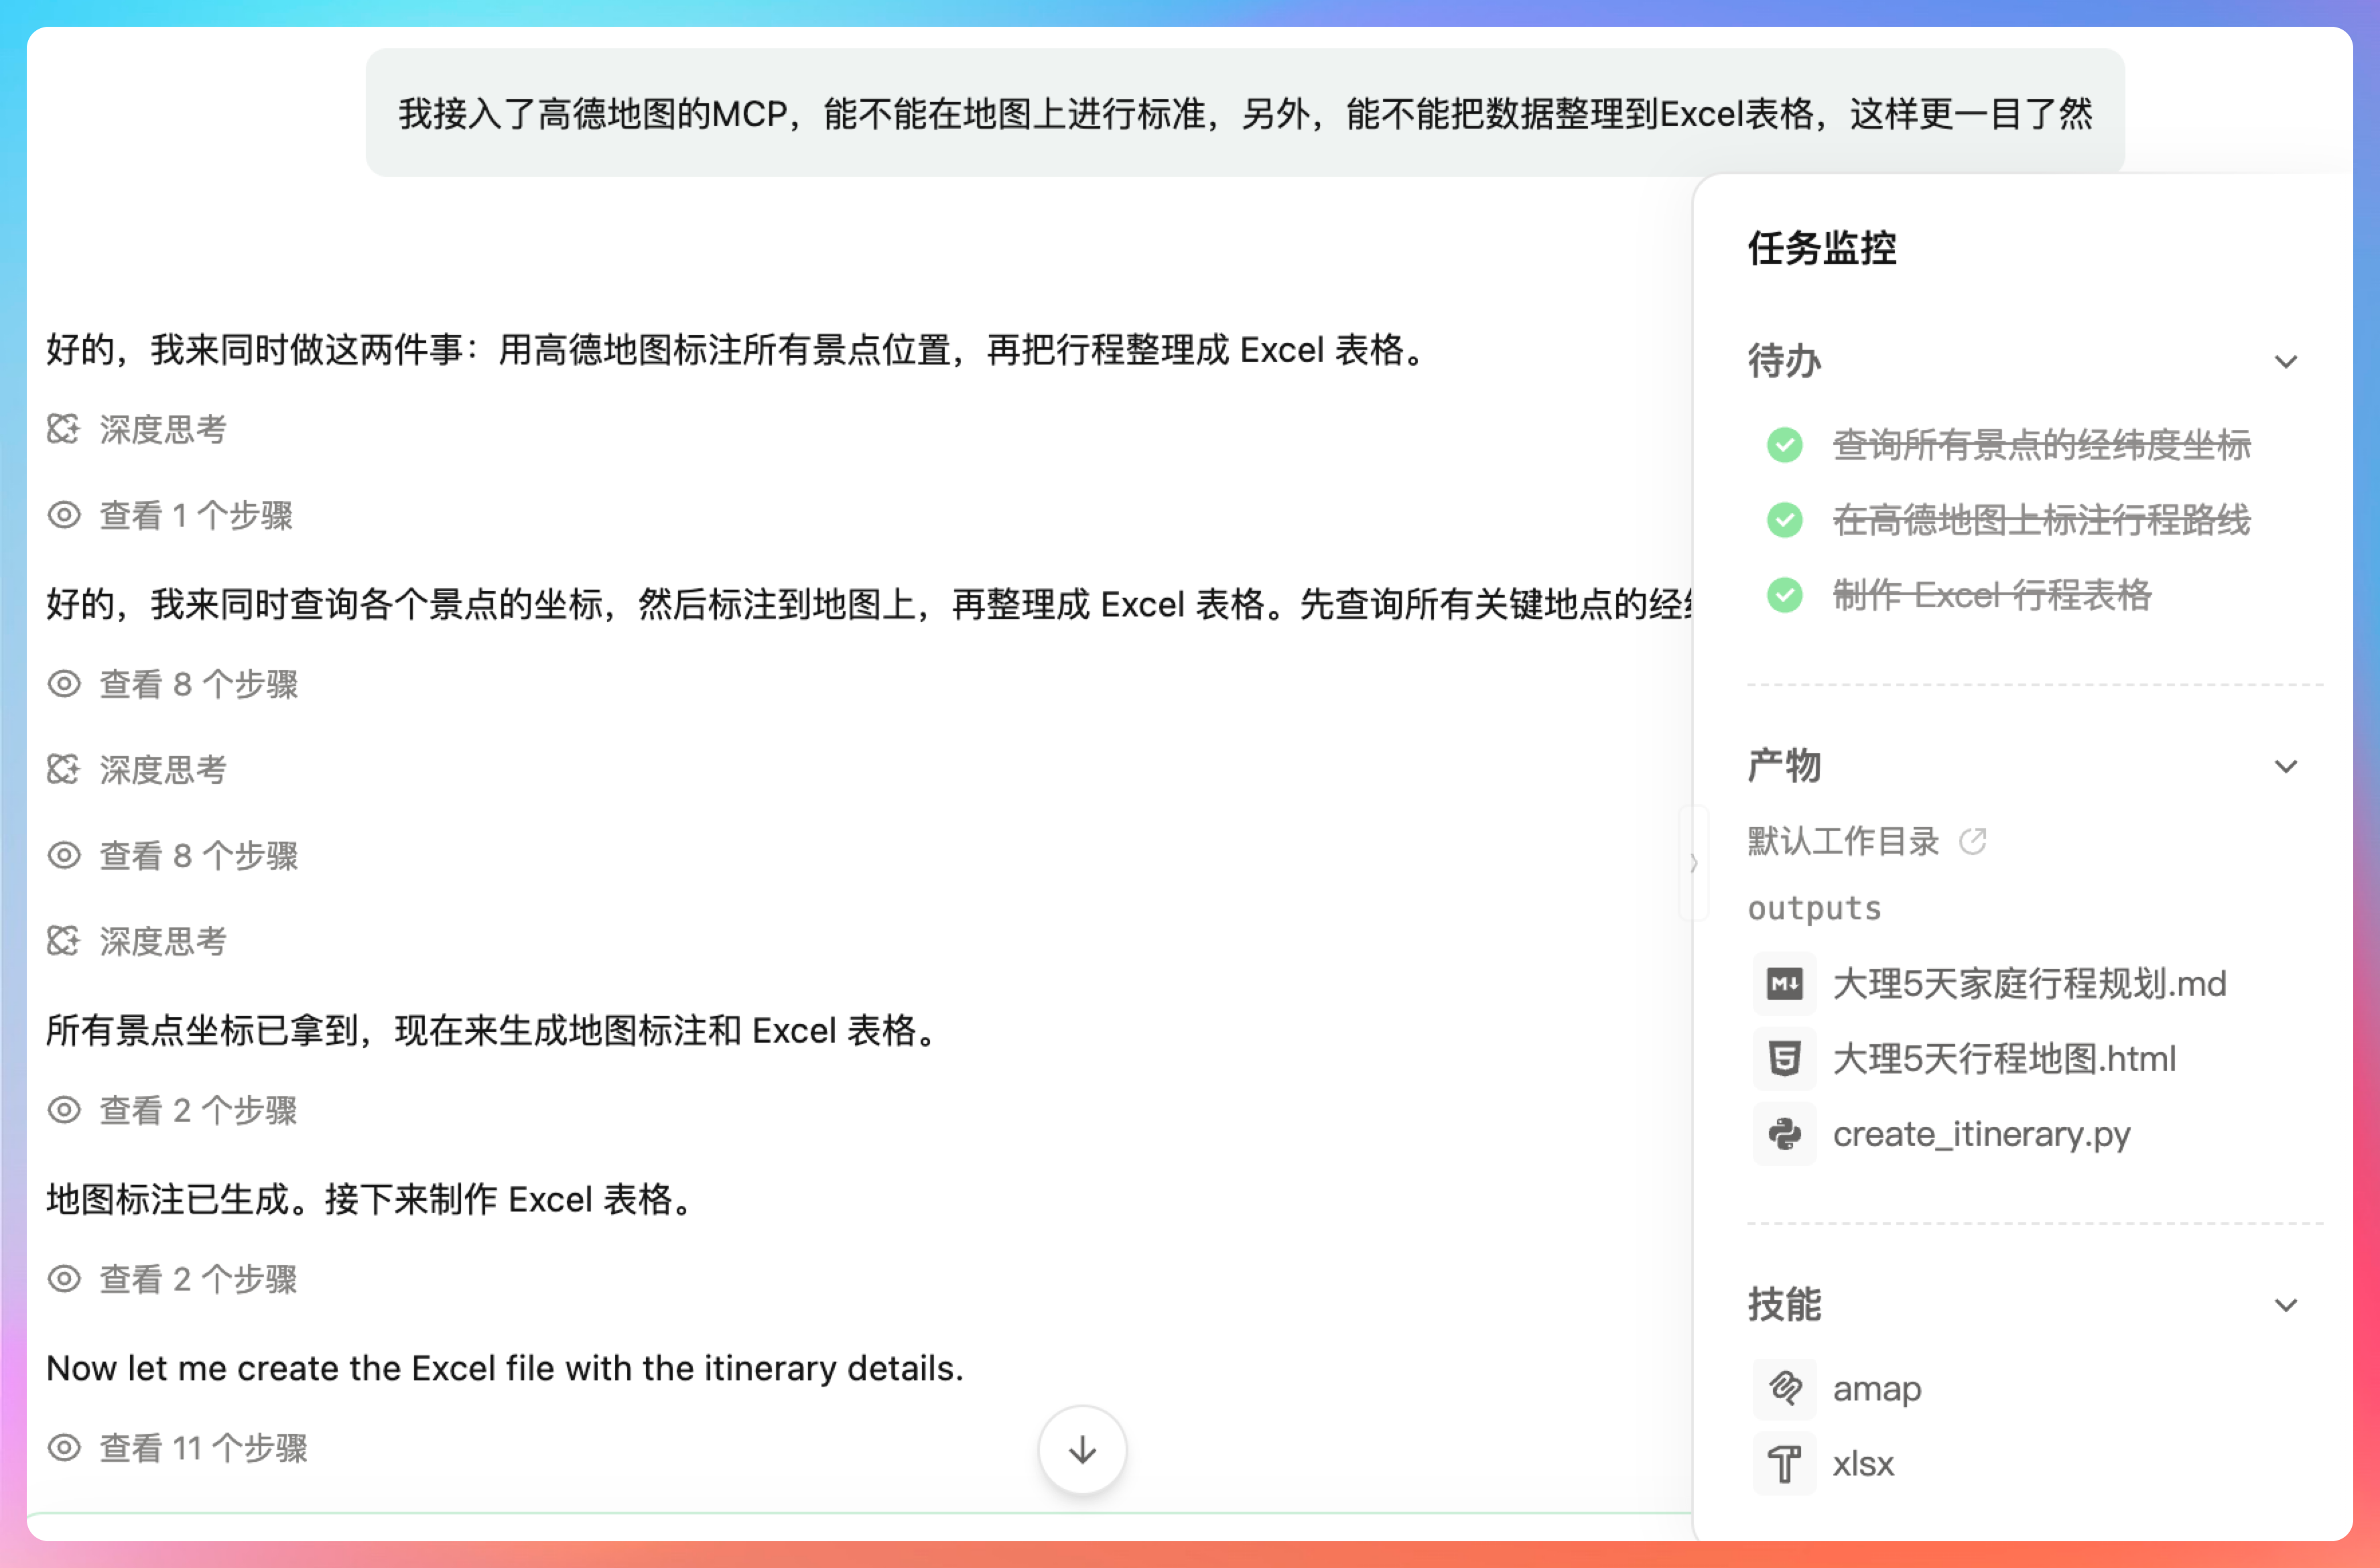
Task: Expand 查看 1 个步骤
Action: point(195,516)
